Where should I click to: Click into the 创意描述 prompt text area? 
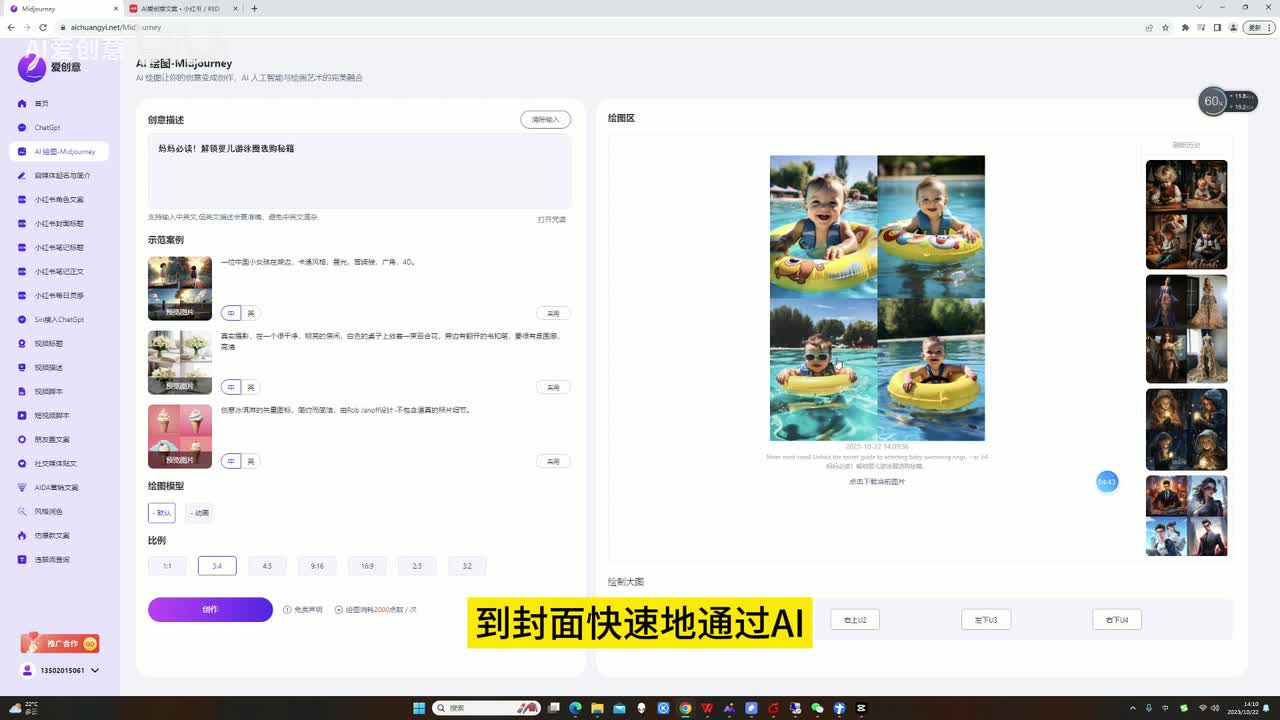pos(359,172)
